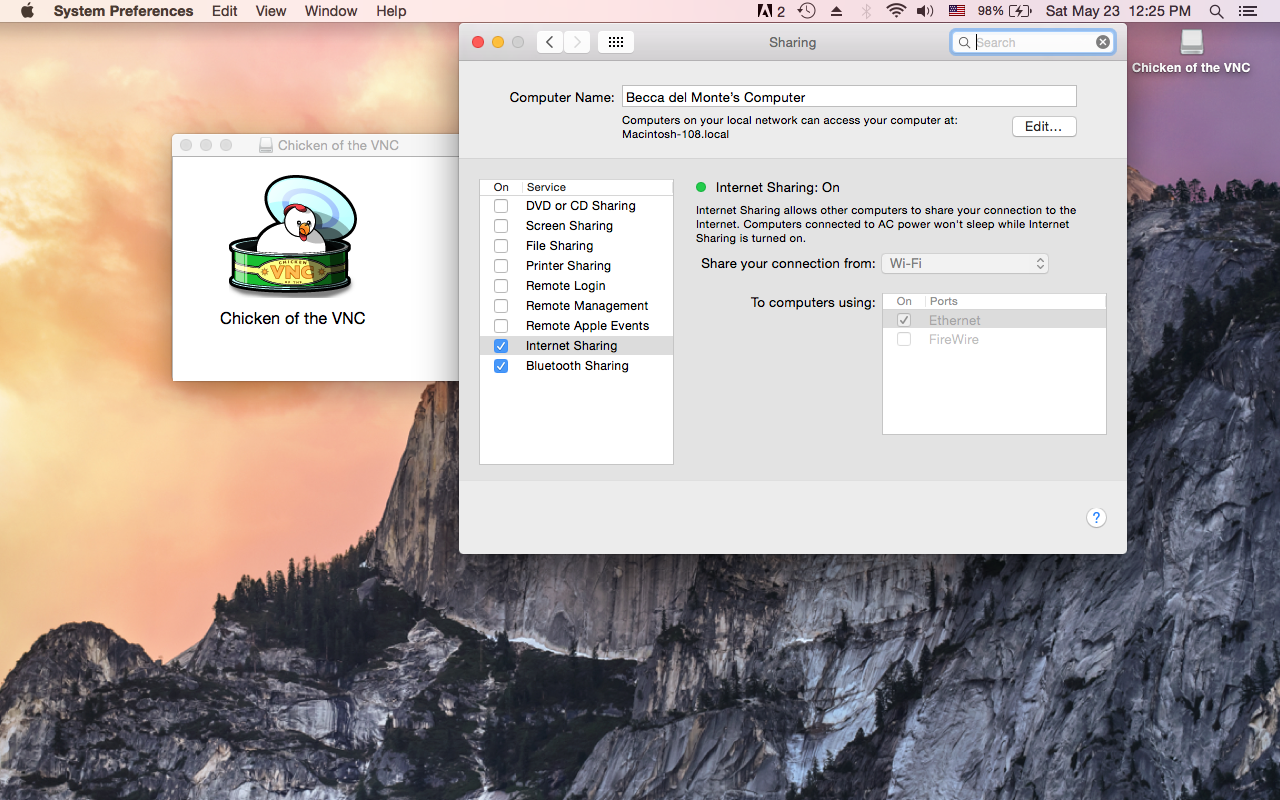Toggle the FireWire port checkbox
The height and width of the screenshot is (800, 1280).
[x=904, y=339]
